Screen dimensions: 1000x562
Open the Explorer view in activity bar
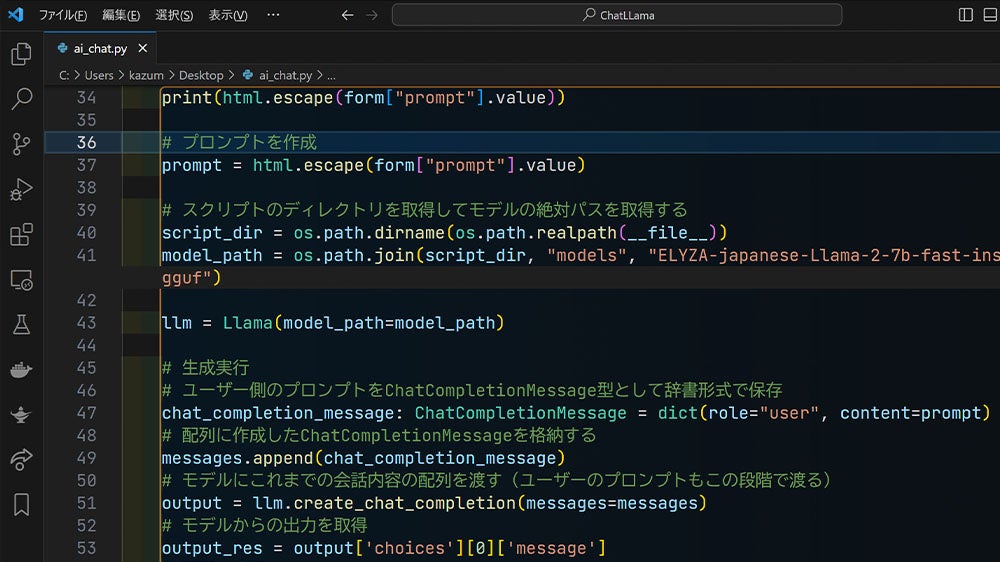pyautogui.click(x=21, y=54)
